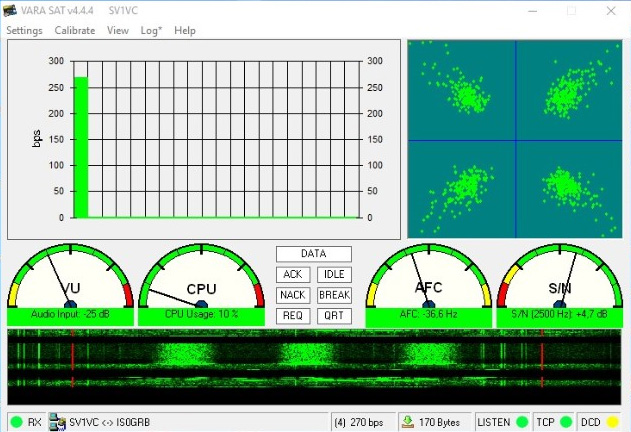Viewport: 631px width, 432px height.
Task: Open the View menu
Action: pos(118,31)
